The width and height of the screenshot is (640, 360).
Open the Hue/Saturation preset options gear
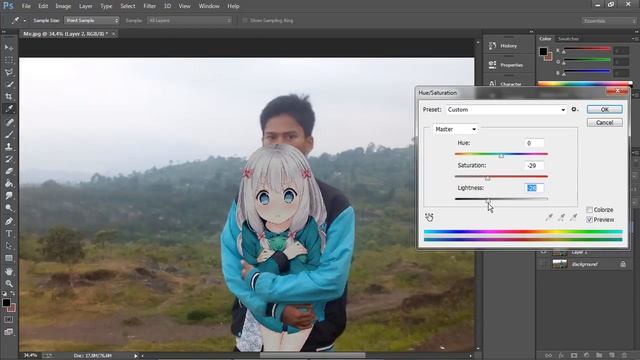pos(575,109)
